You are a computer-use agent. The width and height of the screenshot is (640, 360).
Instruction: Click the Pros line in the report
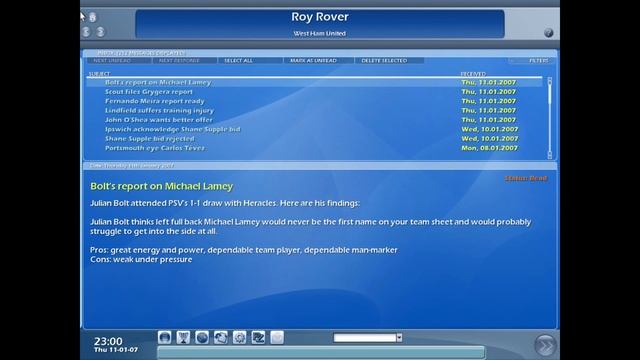click(x=244, y=250)
